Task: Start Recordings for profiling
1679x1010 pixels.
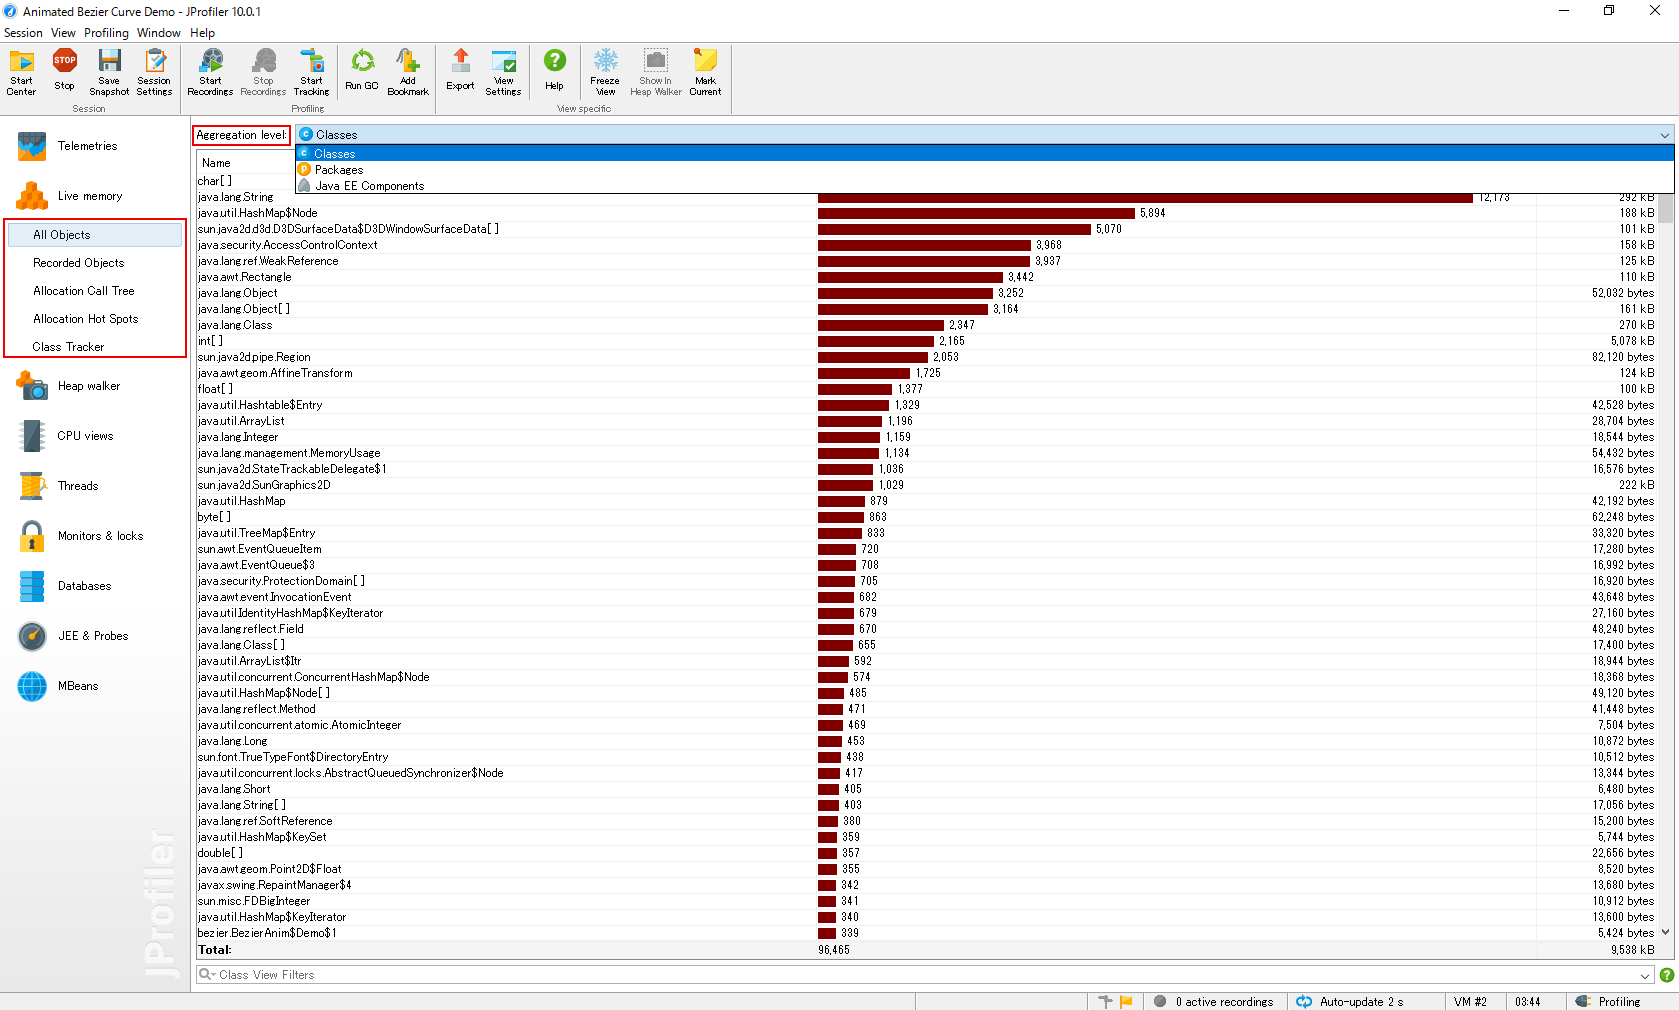Action: pyautogui.click(x=210, y=72)
